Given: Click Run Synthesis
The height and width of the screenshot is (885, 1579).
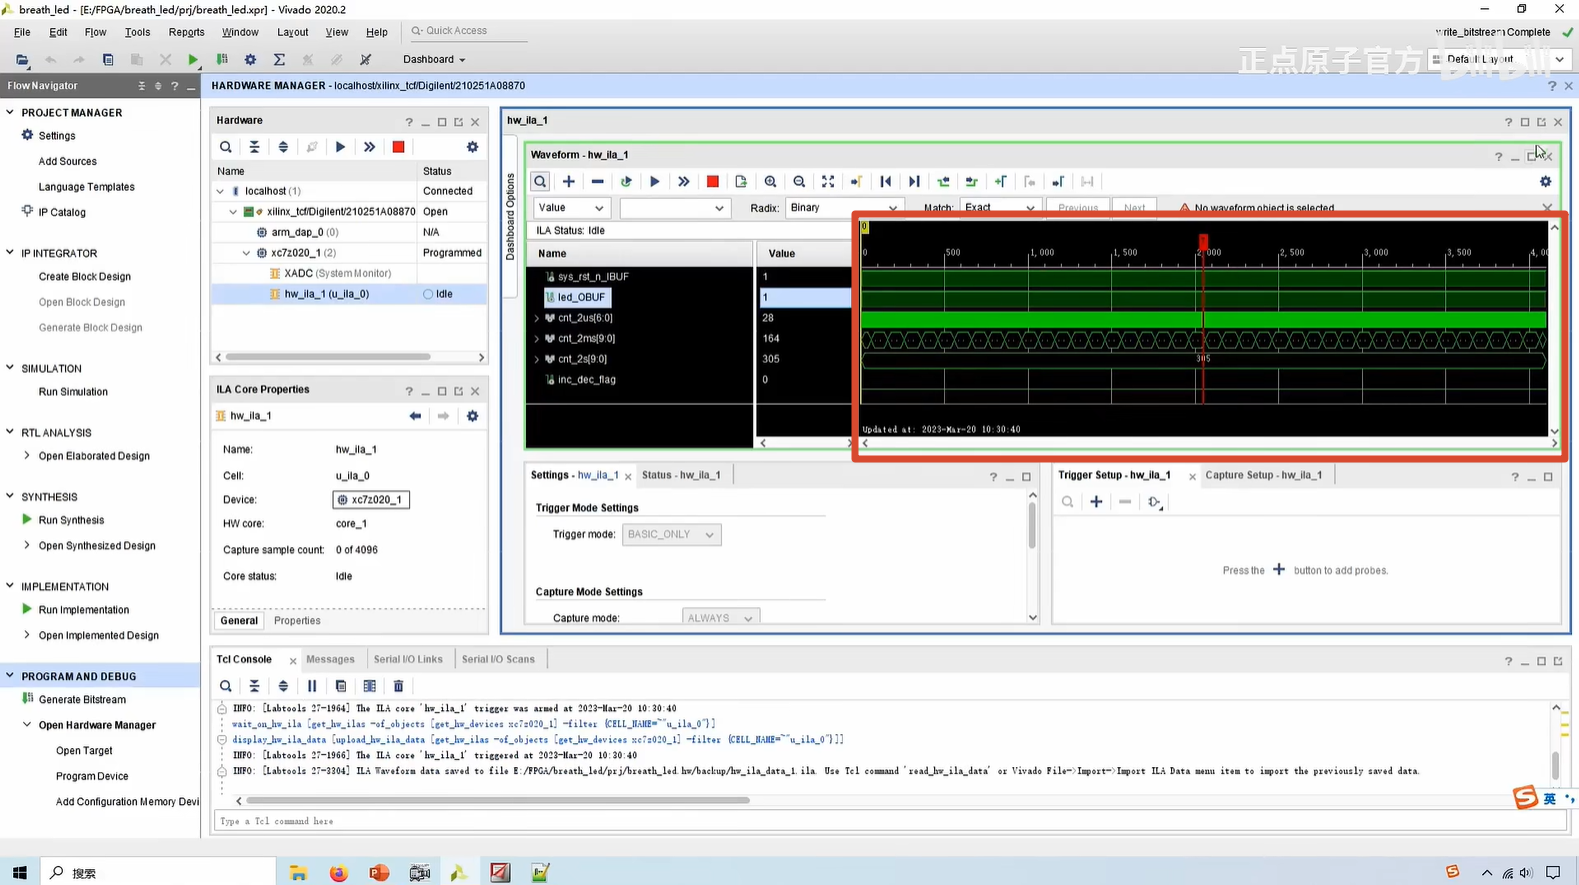Looking at the screenshot, I should [x=71, y=520].
